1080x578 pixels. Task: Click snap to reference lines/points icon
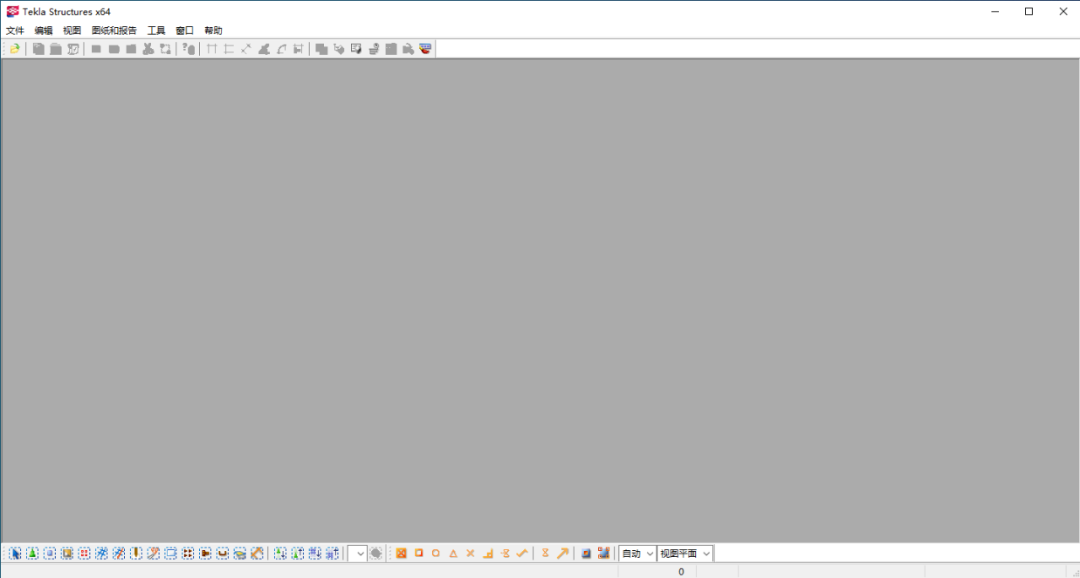586,553
